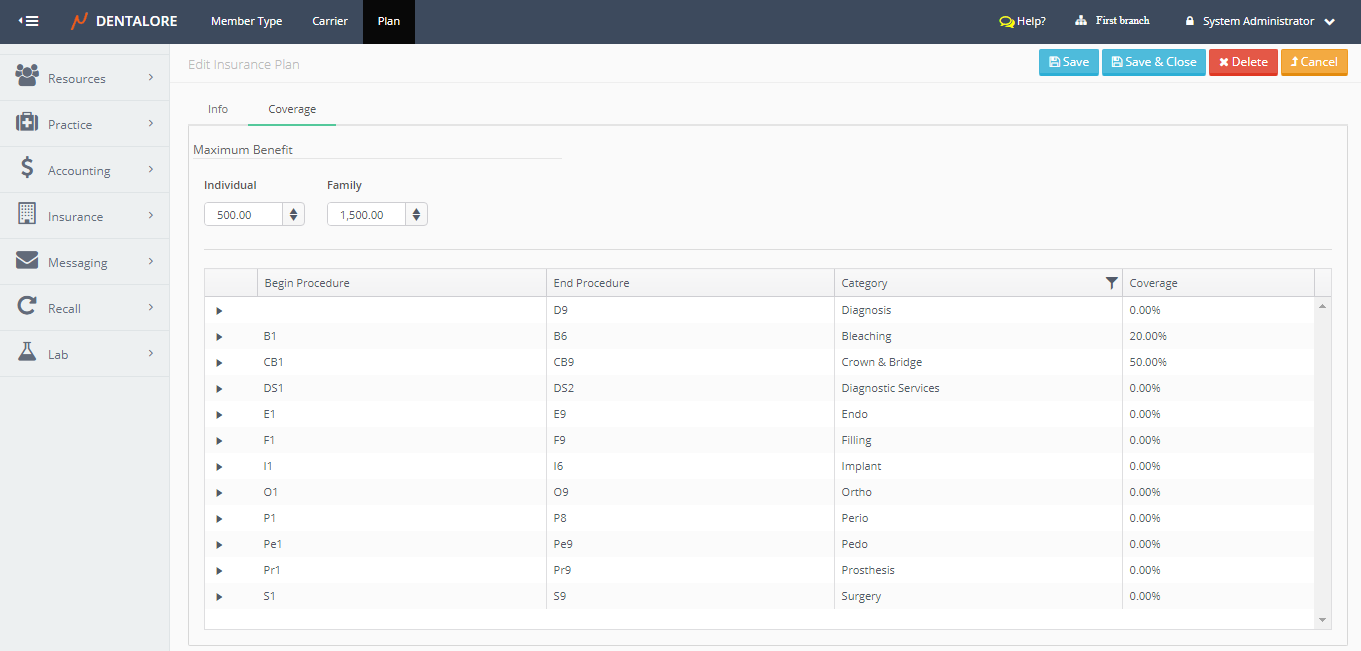
Task: Click the Dentalore logo icon
Action: (x=79, y=21)
